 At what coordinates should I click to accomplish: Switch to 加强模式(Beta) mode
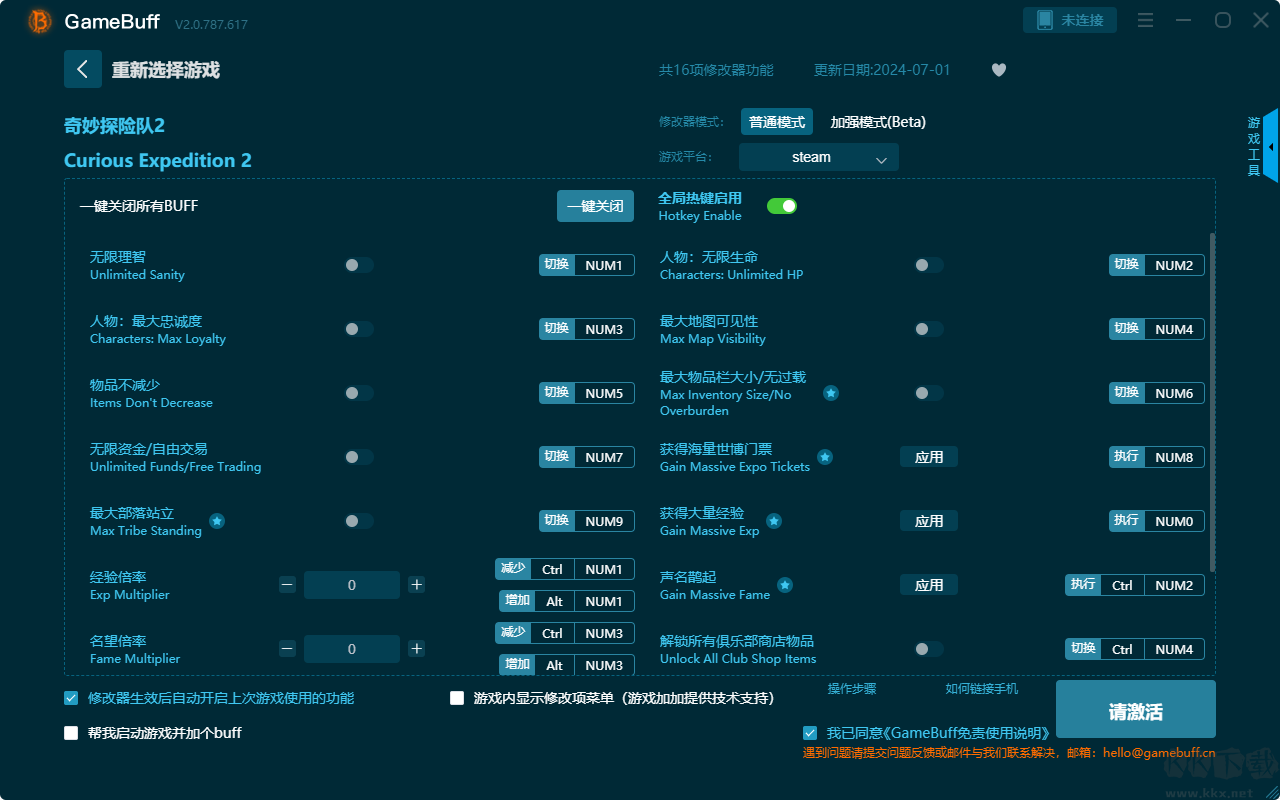(880, 121)
